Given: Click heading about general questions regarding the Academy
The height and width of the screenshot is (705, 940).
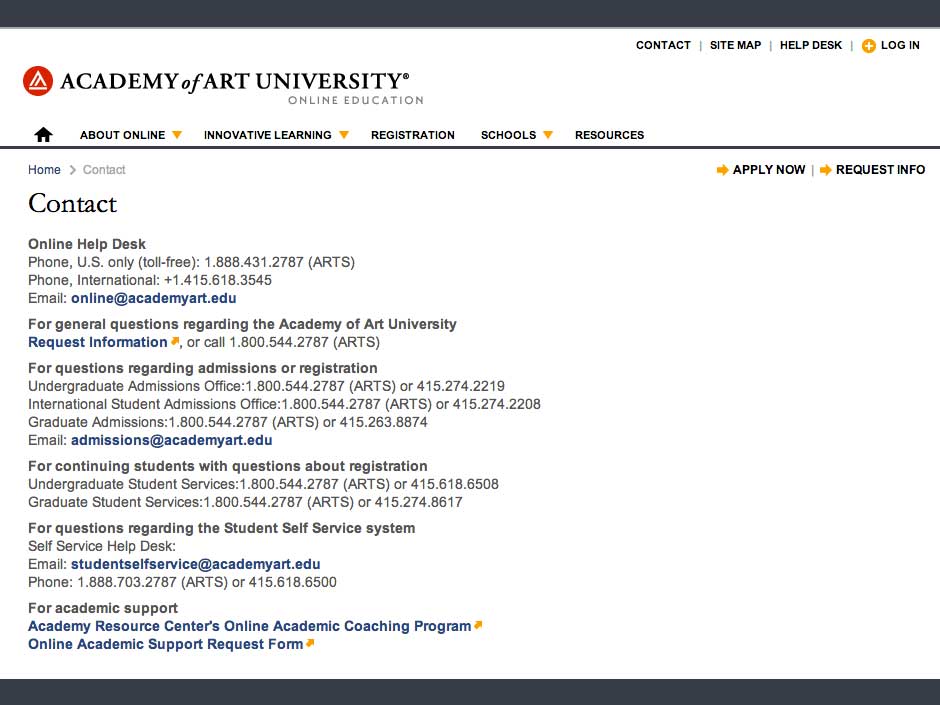Looking at the screenshot, I should (x=242, y=324).
